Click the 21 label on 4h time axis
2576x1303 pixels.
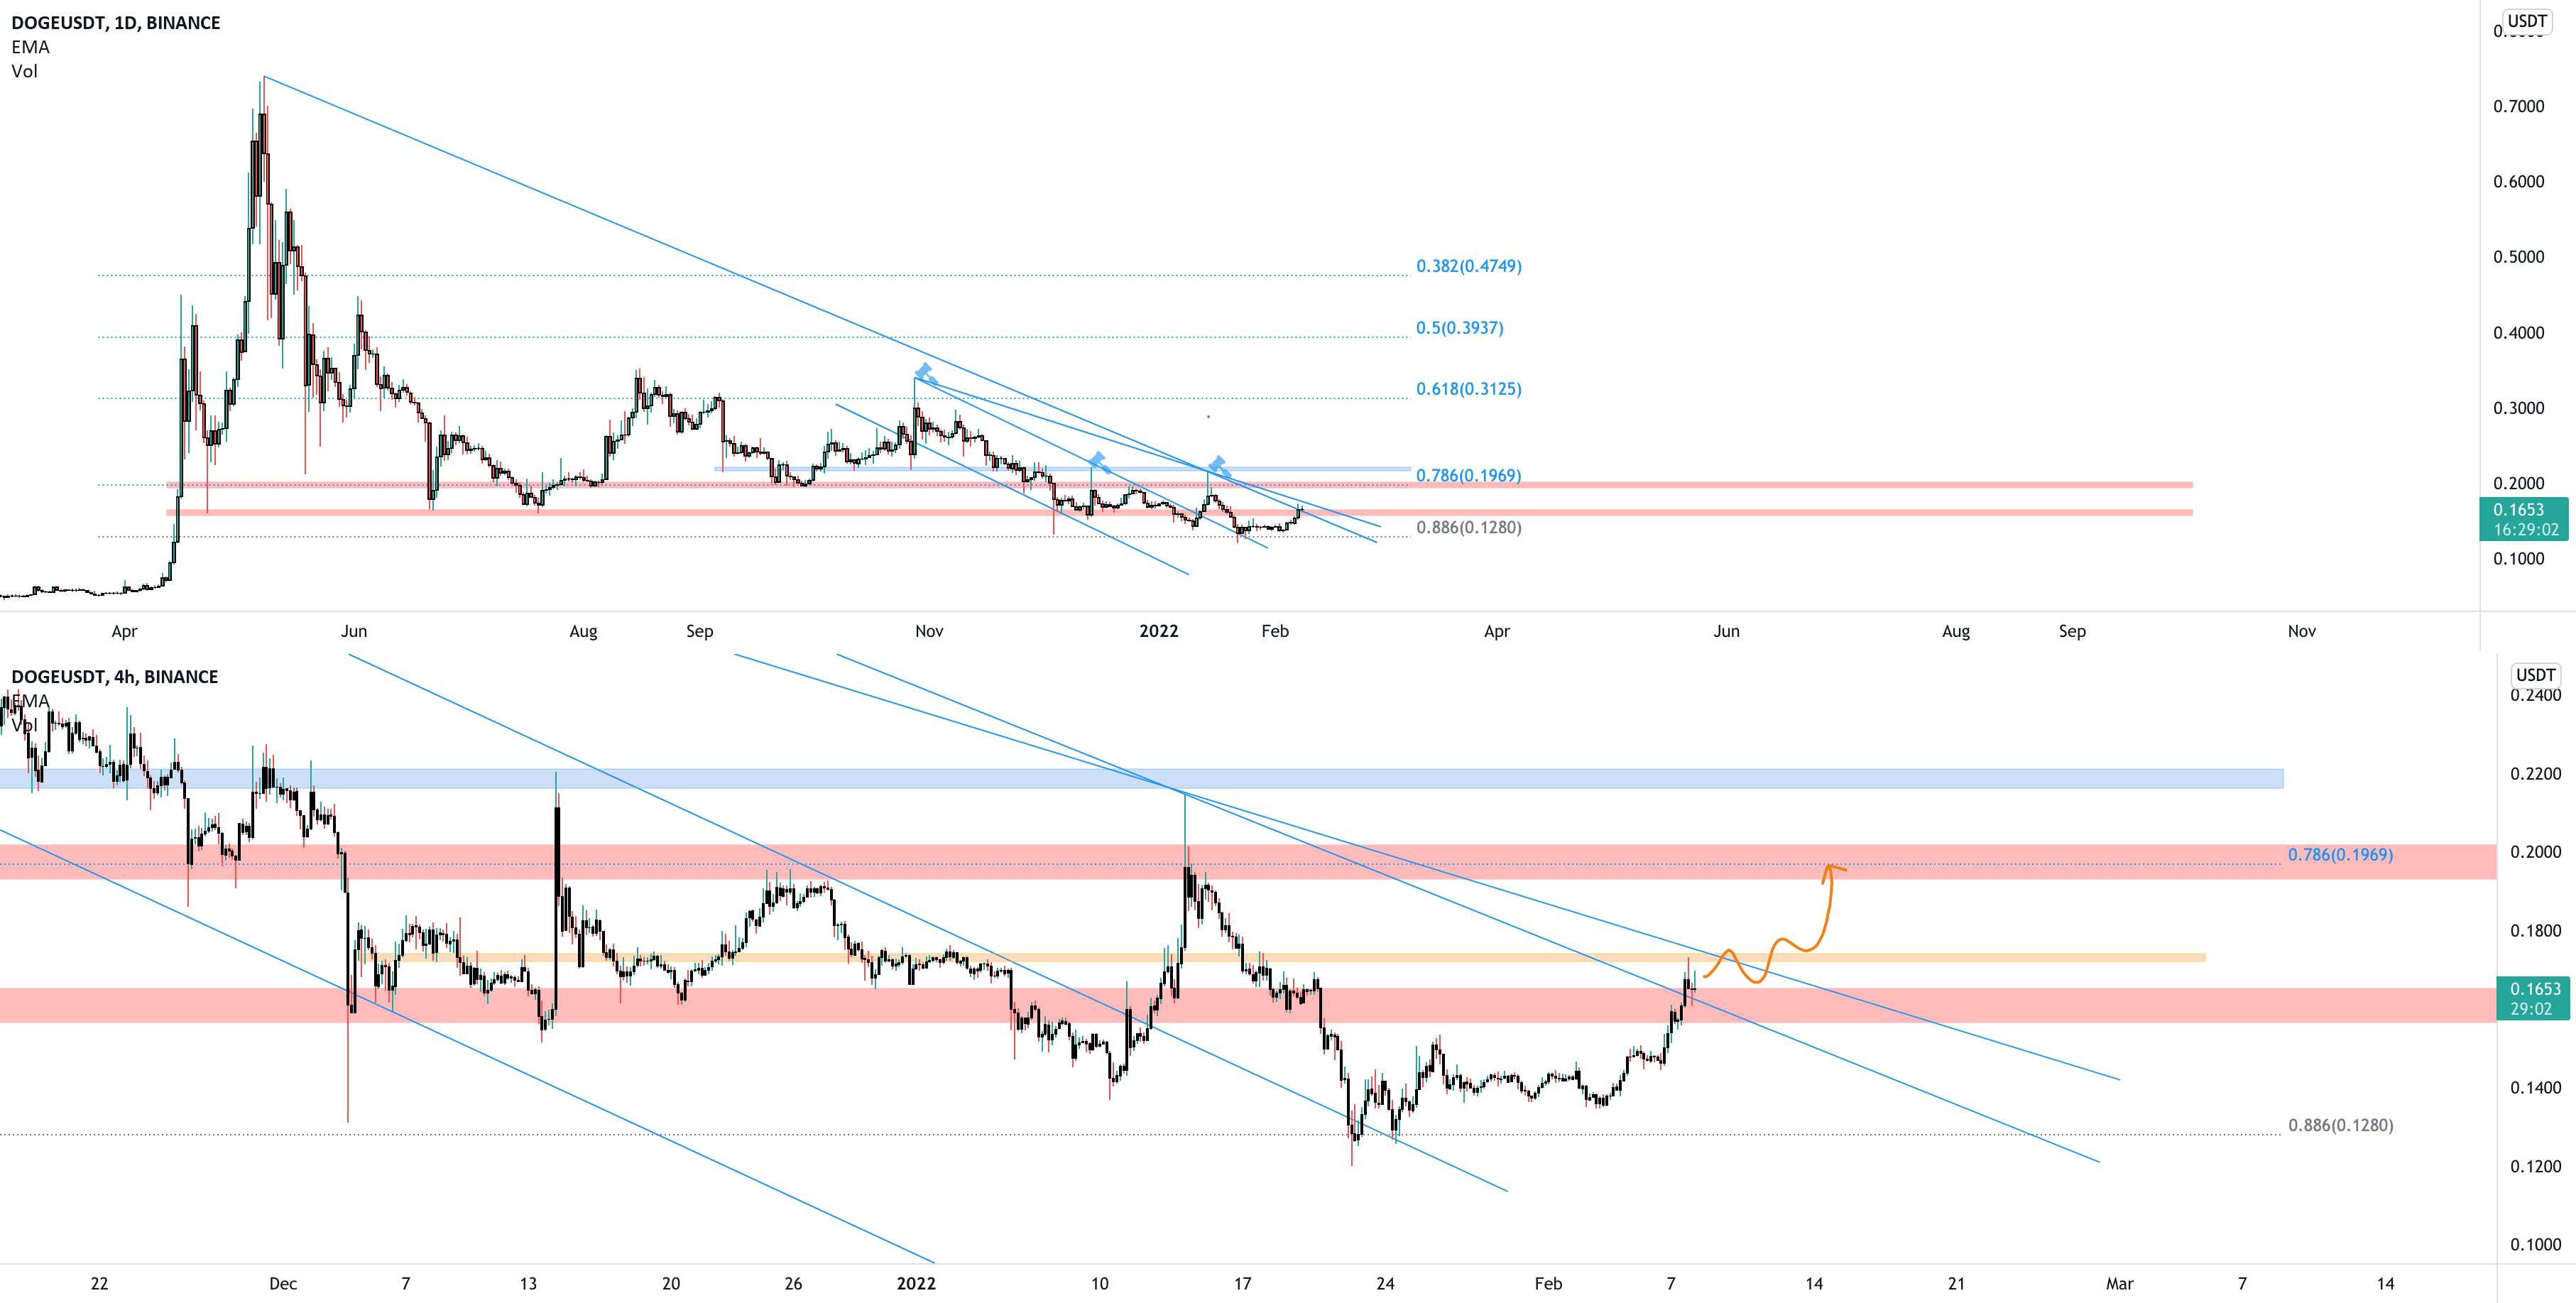pyautogui.click(x=1956, y=1284)
